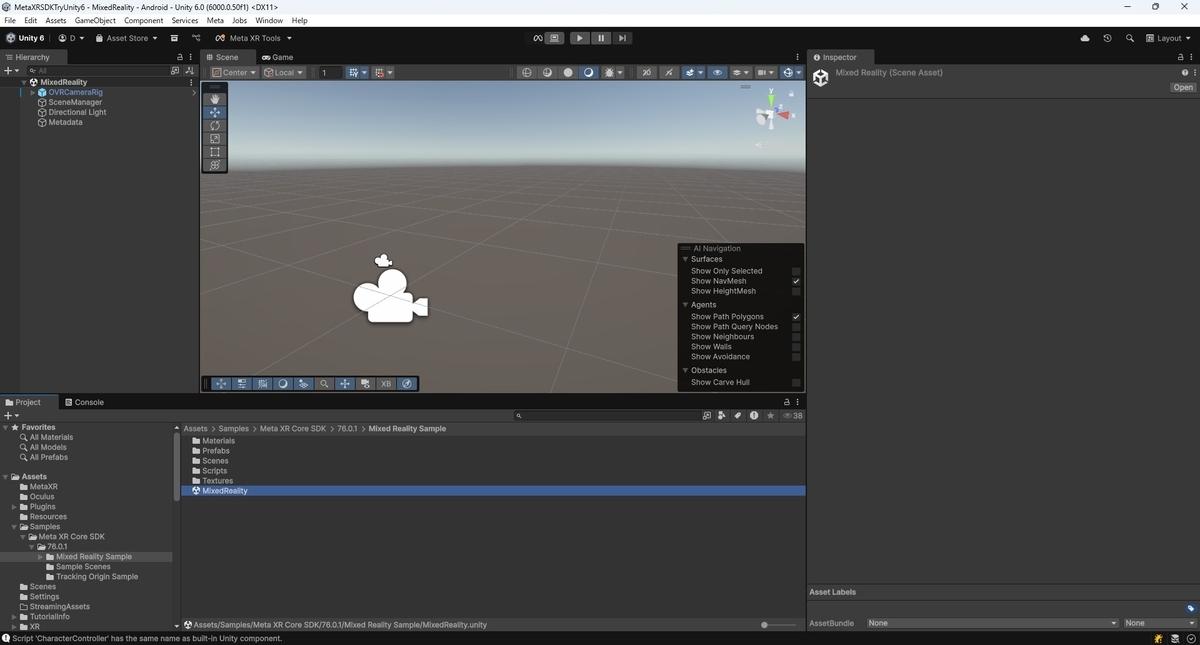Image resolution: width=1200 pixels, height=645 pixels.
Task: Click the grid snap value field
Action: pyautogui.click(x=329, y=72)
